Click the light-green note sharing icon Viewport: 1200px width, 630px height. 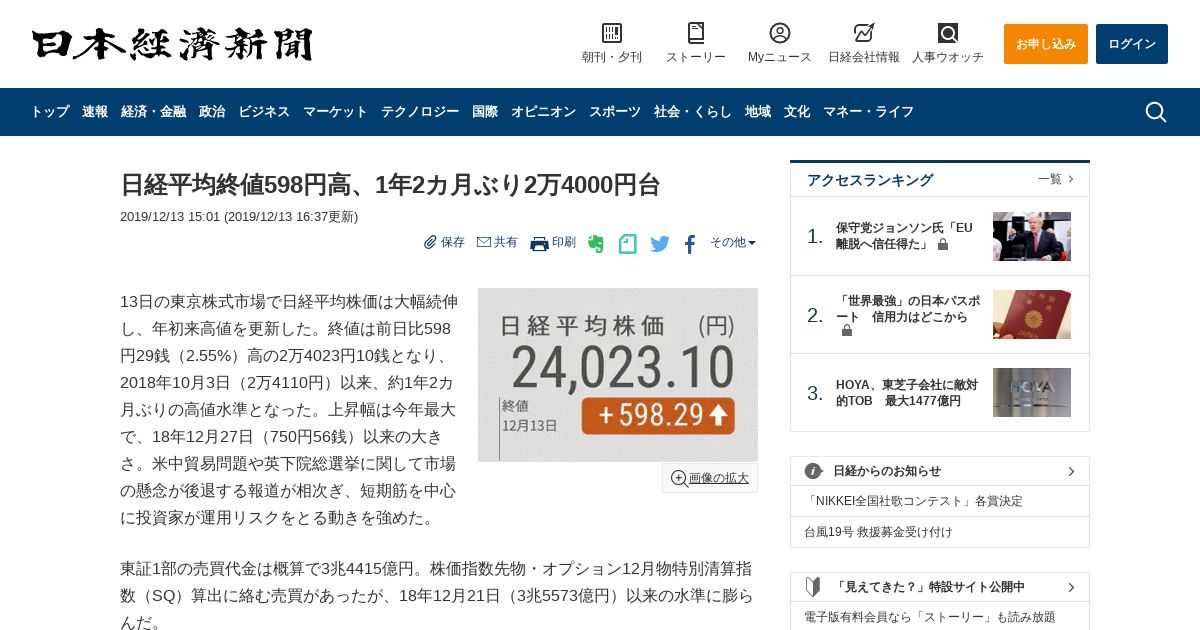[x=628, y=244]
